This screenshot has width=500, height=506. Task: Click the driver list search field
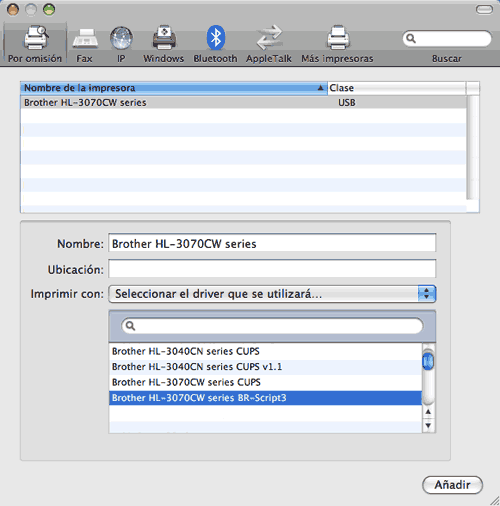click(x=272, y=326)
